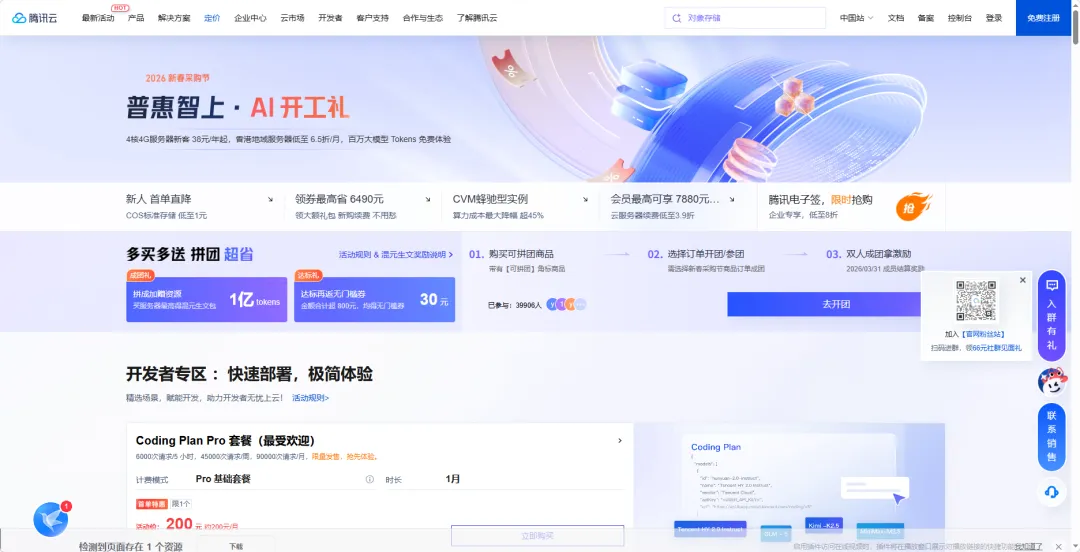Screen dimensions: 1080x552
Task: Open the 腾讯电子签 限时抢购 promo tab
Action: [x=851, y=207]
